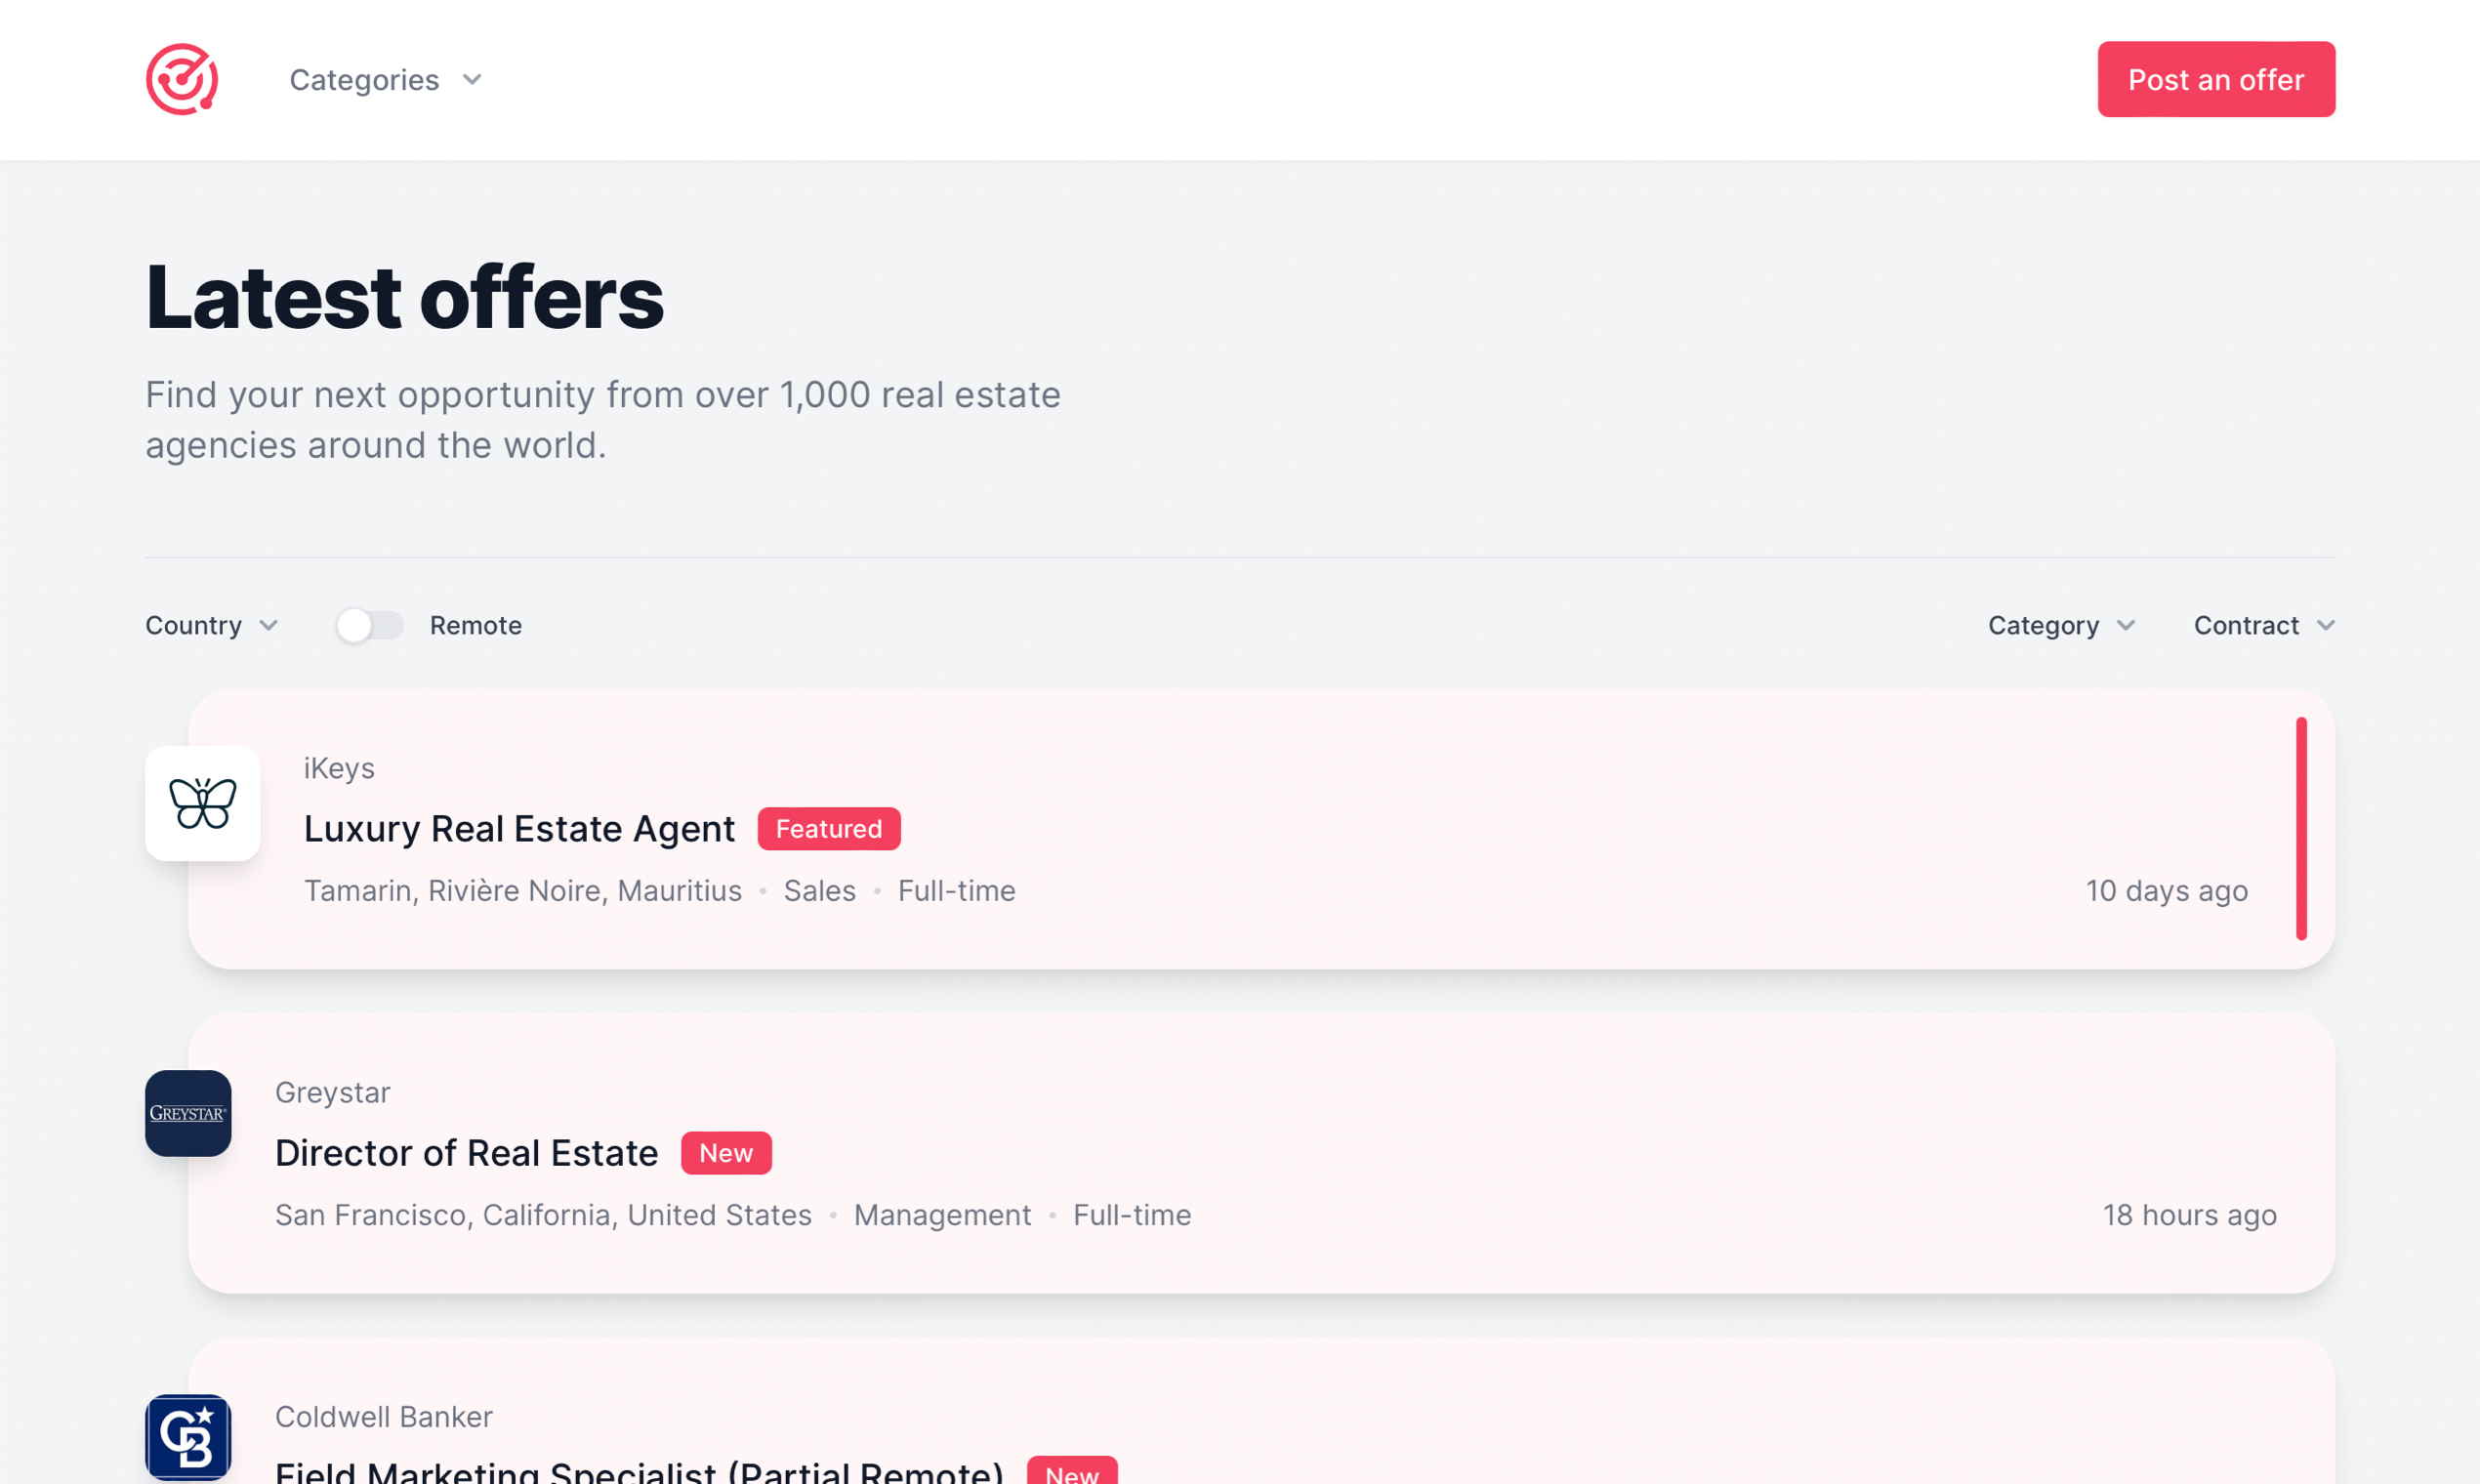
Task: Click the Featured badge on the iKeys offer
Action: (x=828, y=828)
